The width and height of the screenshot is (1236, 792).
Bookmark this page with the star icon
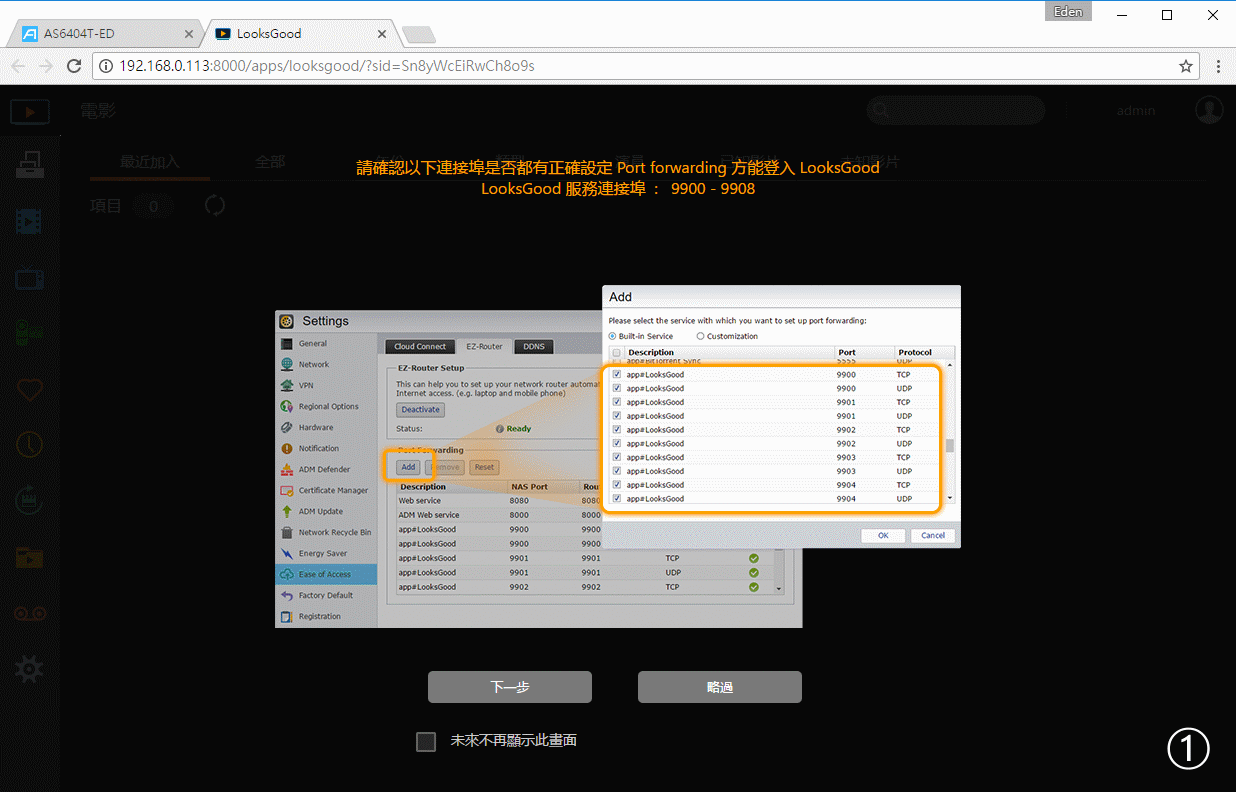click(1185, 66)
